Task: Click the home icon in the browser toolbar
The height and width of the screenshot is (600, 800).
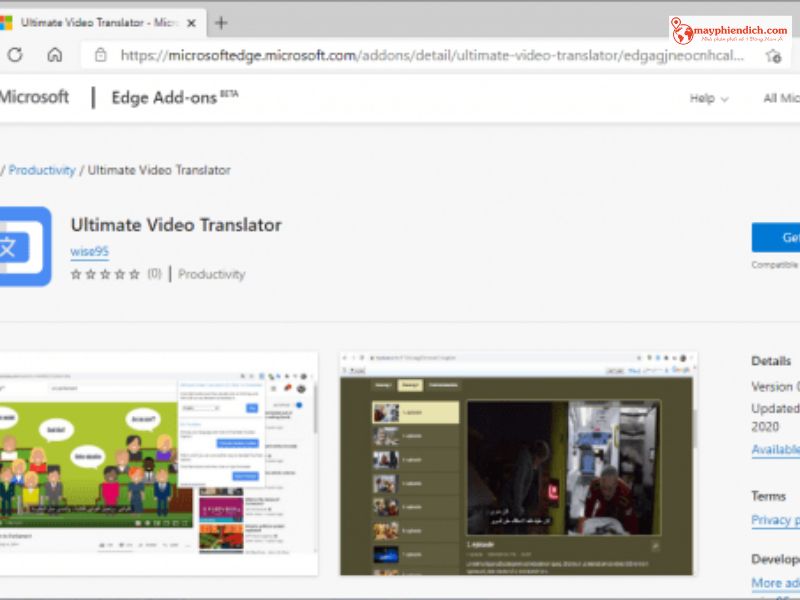Action: (x=55, y=56)
